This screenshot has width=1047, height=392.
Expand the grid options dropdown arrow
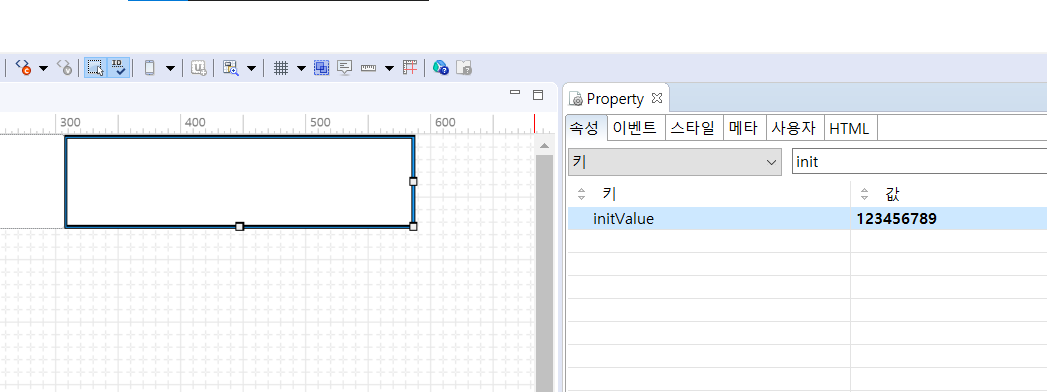301,68
